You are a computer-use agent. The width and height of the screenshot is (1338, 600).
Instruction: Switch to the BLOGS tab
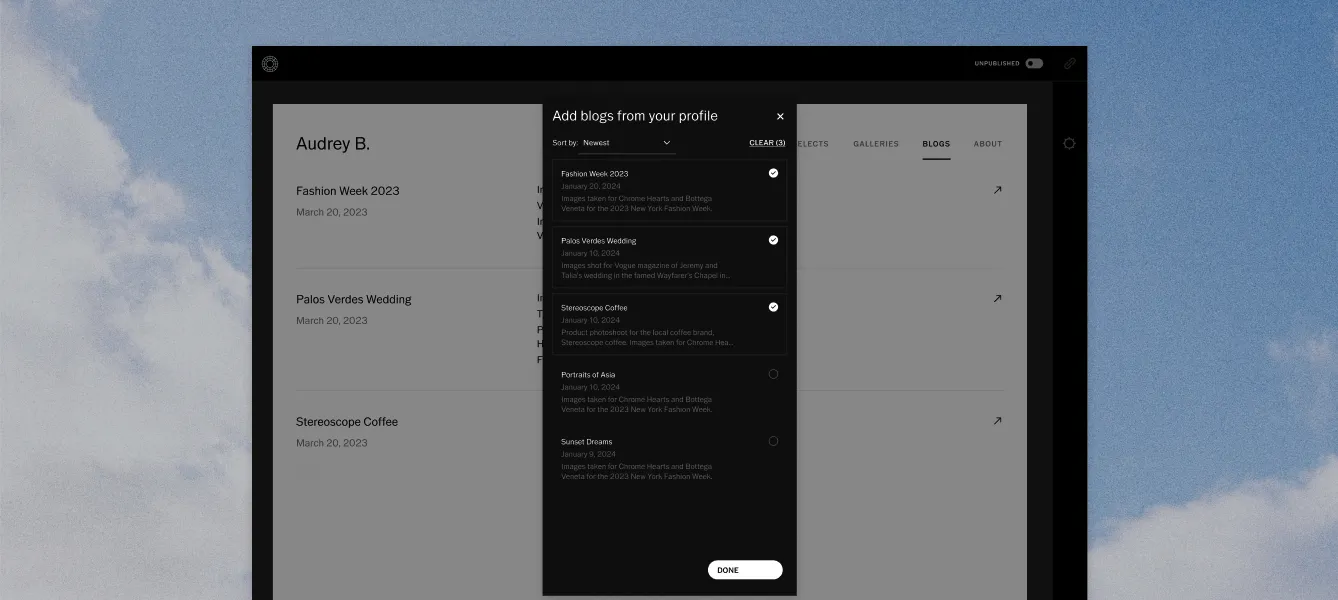tap(936, 144)
